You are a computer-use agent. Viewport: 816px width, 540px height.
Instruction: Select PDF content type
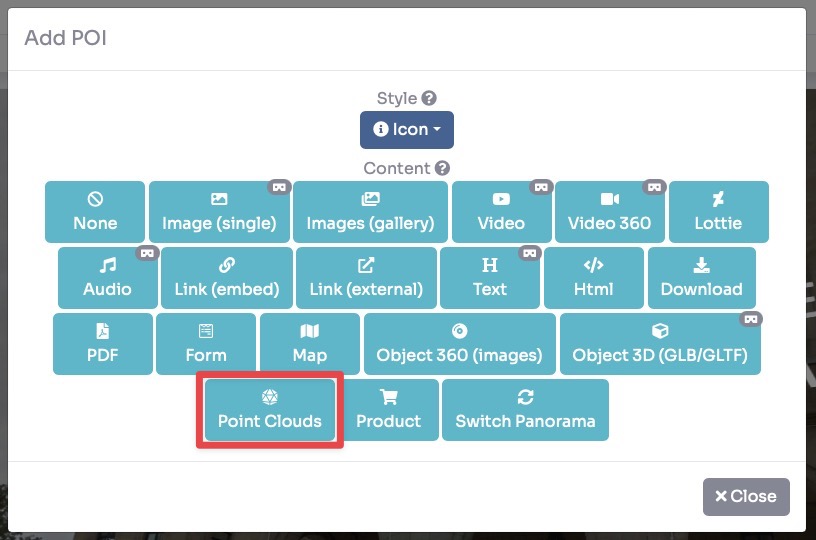(x=103, y=344)
